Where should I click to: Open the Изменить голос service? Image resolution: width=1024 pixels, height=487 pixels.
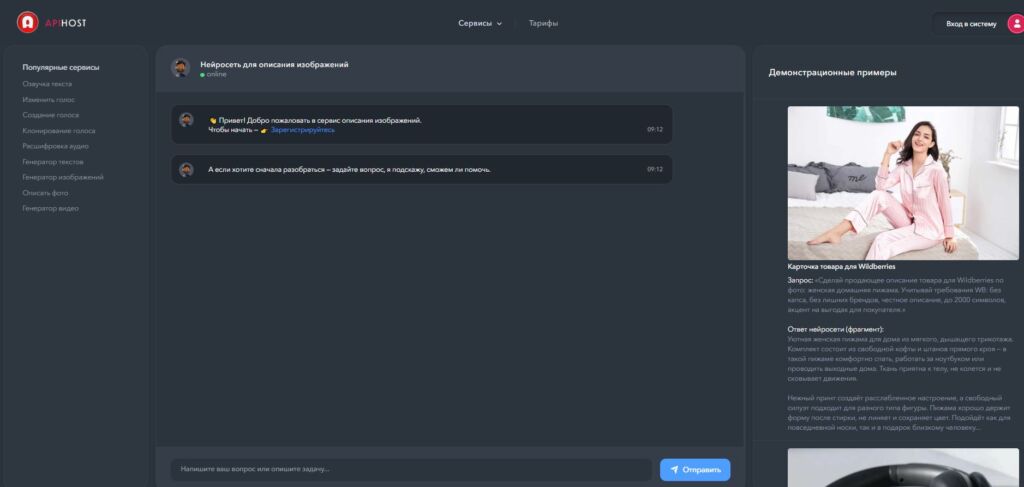(48, 100)
